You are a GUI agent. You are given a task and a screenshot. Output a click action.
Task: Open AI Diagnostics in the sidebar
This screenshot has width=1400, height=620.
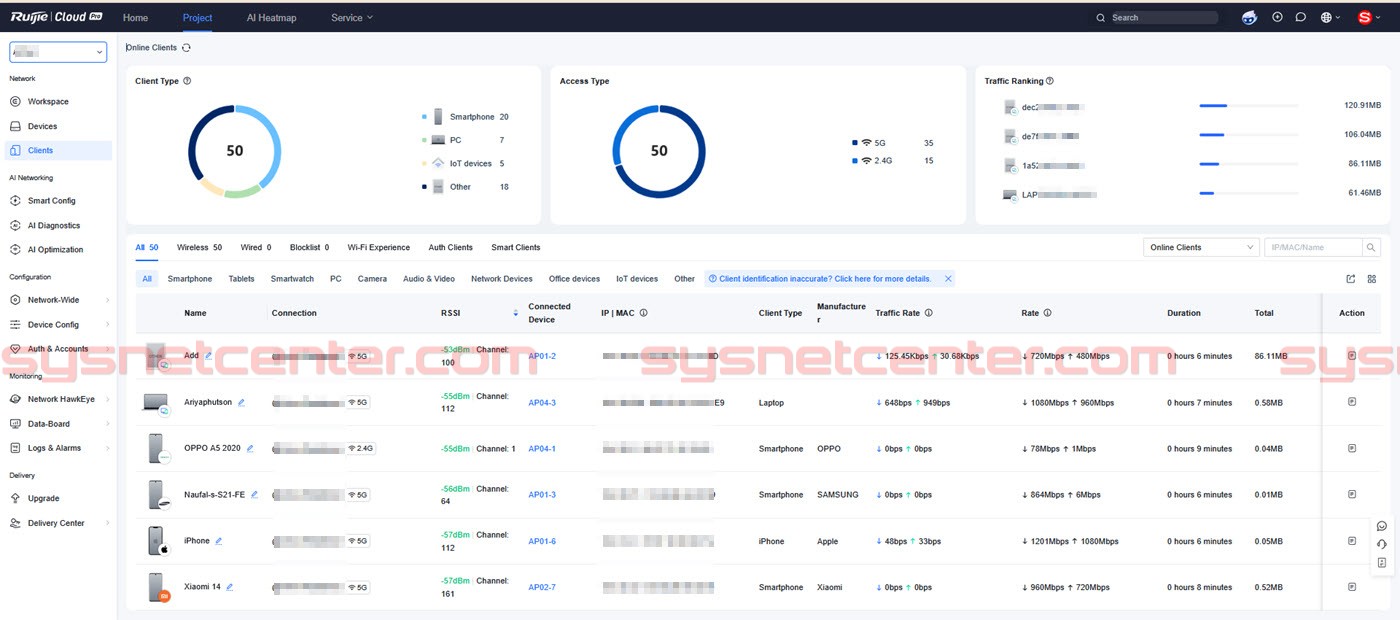(x=53, y=226)
